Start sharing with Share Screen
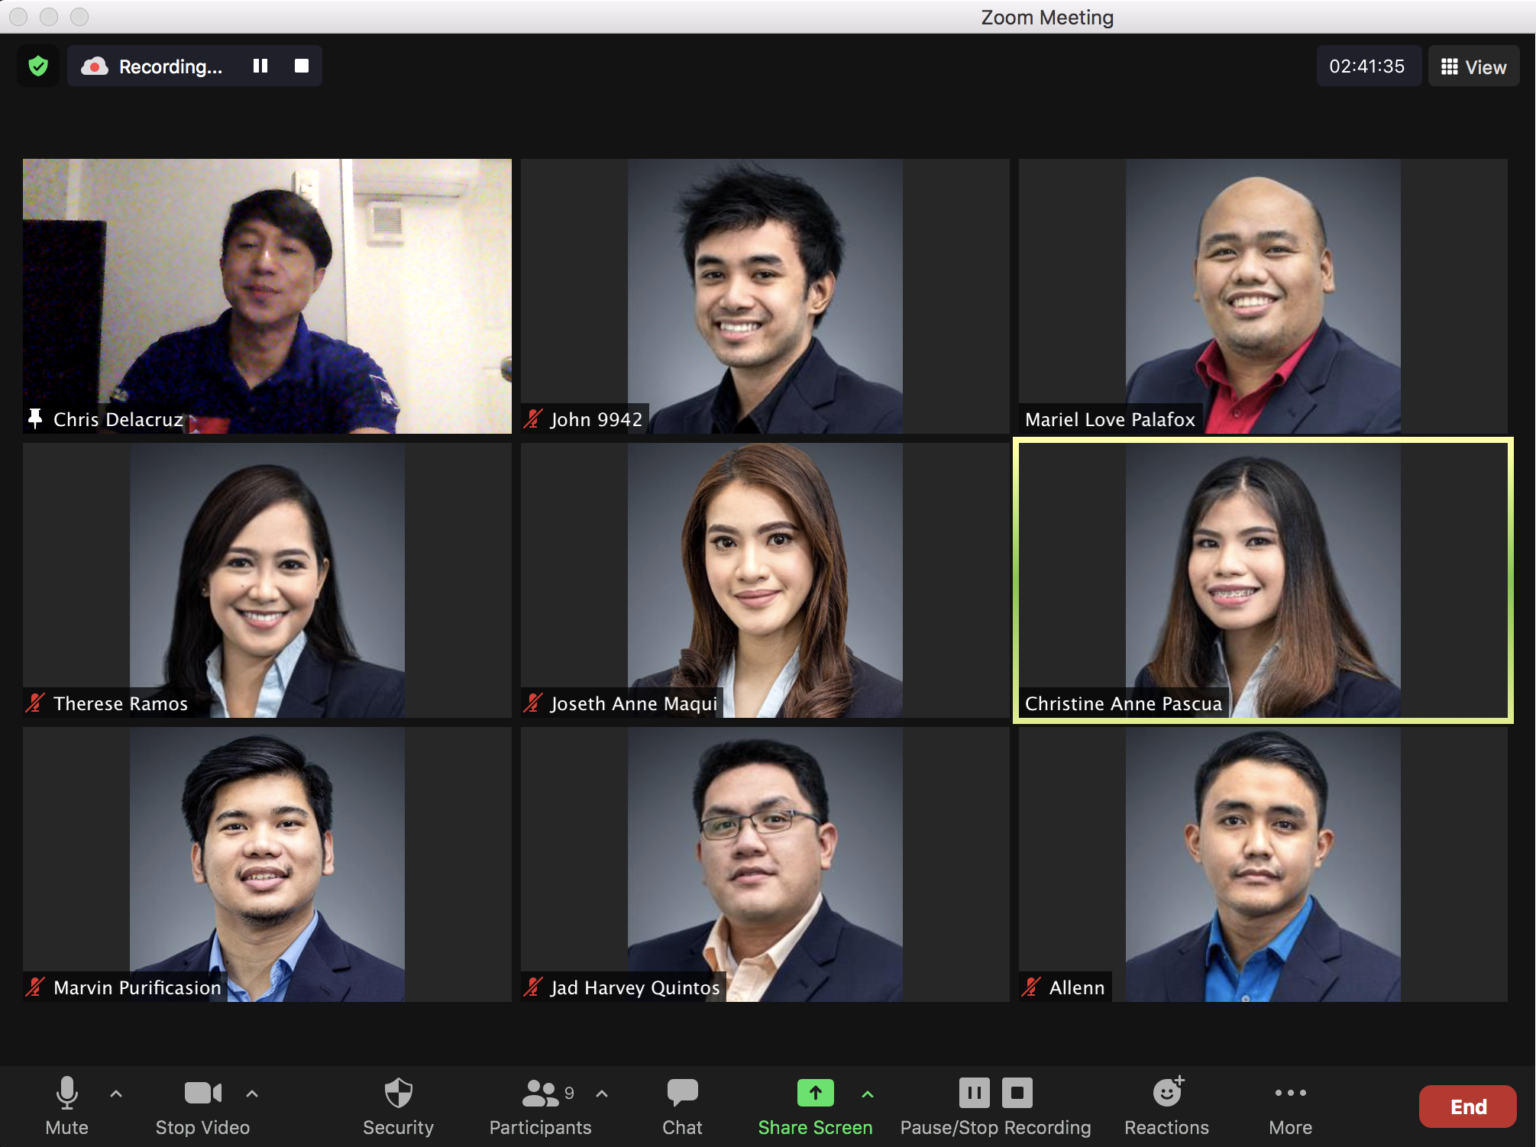 coord(815,1106)
